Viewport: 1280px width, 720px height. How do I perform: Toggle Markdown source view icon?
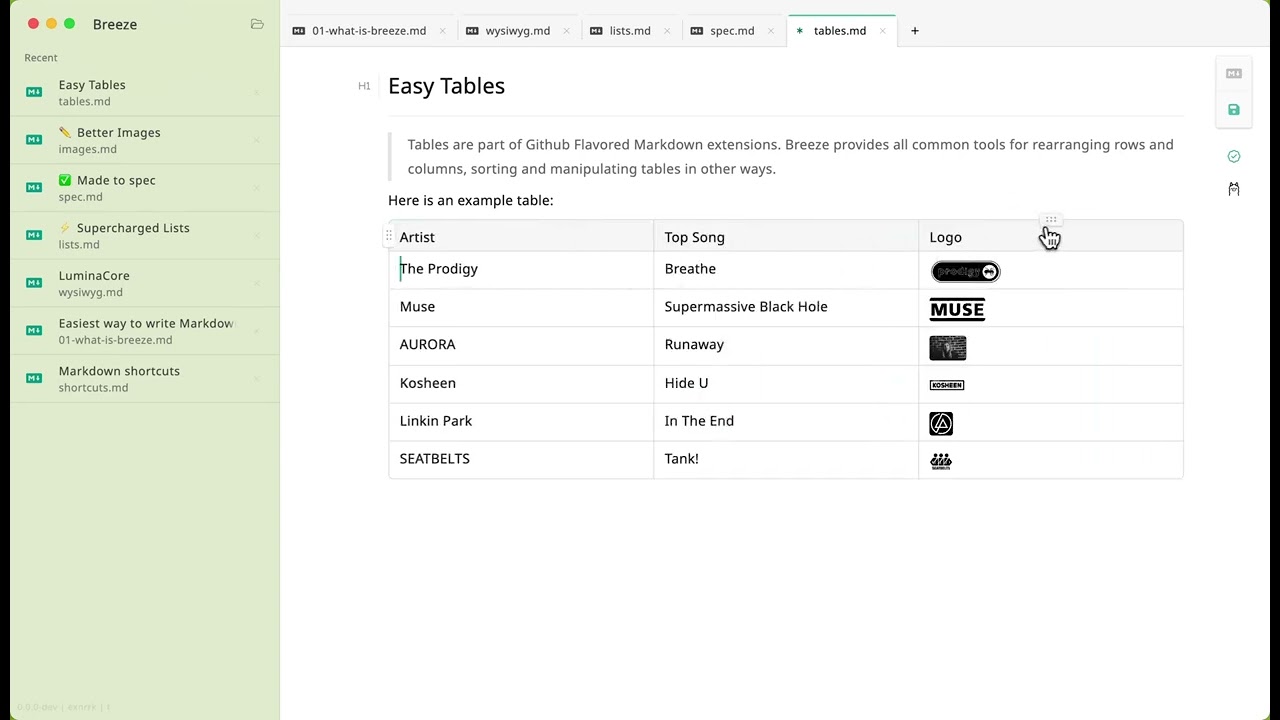[1233, 73]
